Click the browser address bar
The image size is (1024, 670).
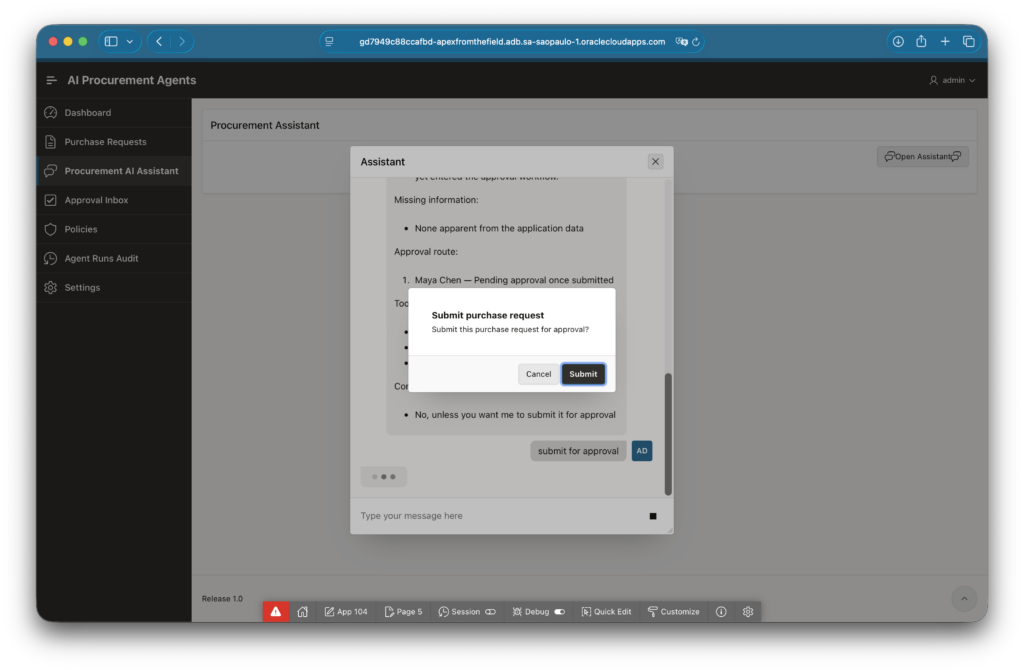(x=512, y=41)
